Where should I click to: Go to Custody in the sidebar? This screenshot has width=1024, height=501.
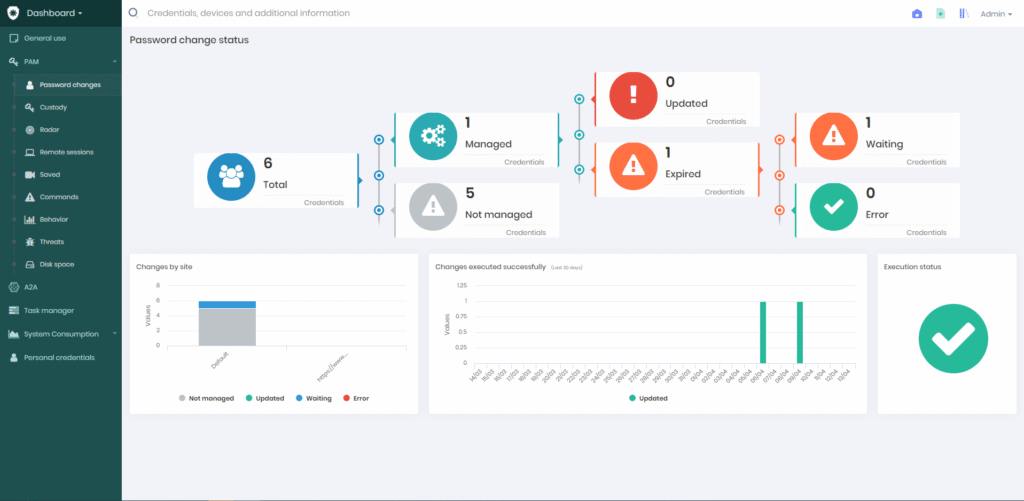(53, 107)
